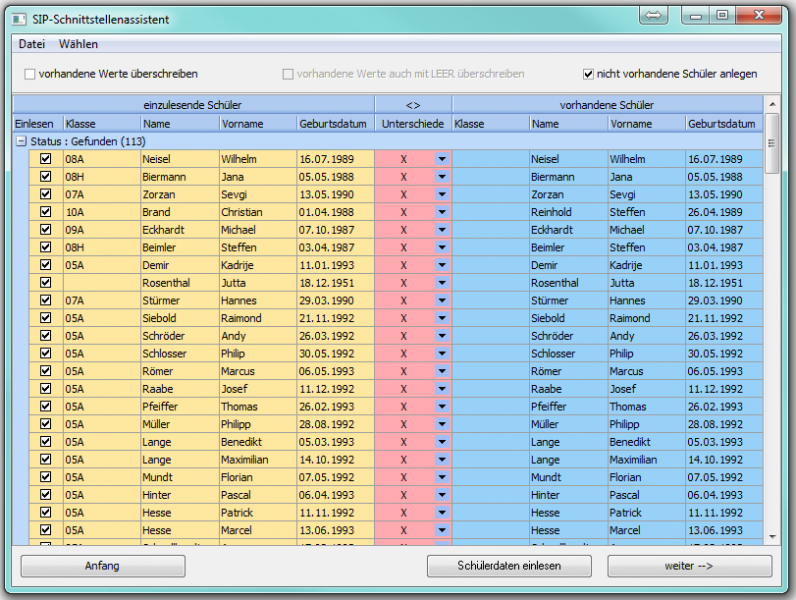
Task: Open Unterschiede dropdown for Schlosser row
Action: [442, 353]
